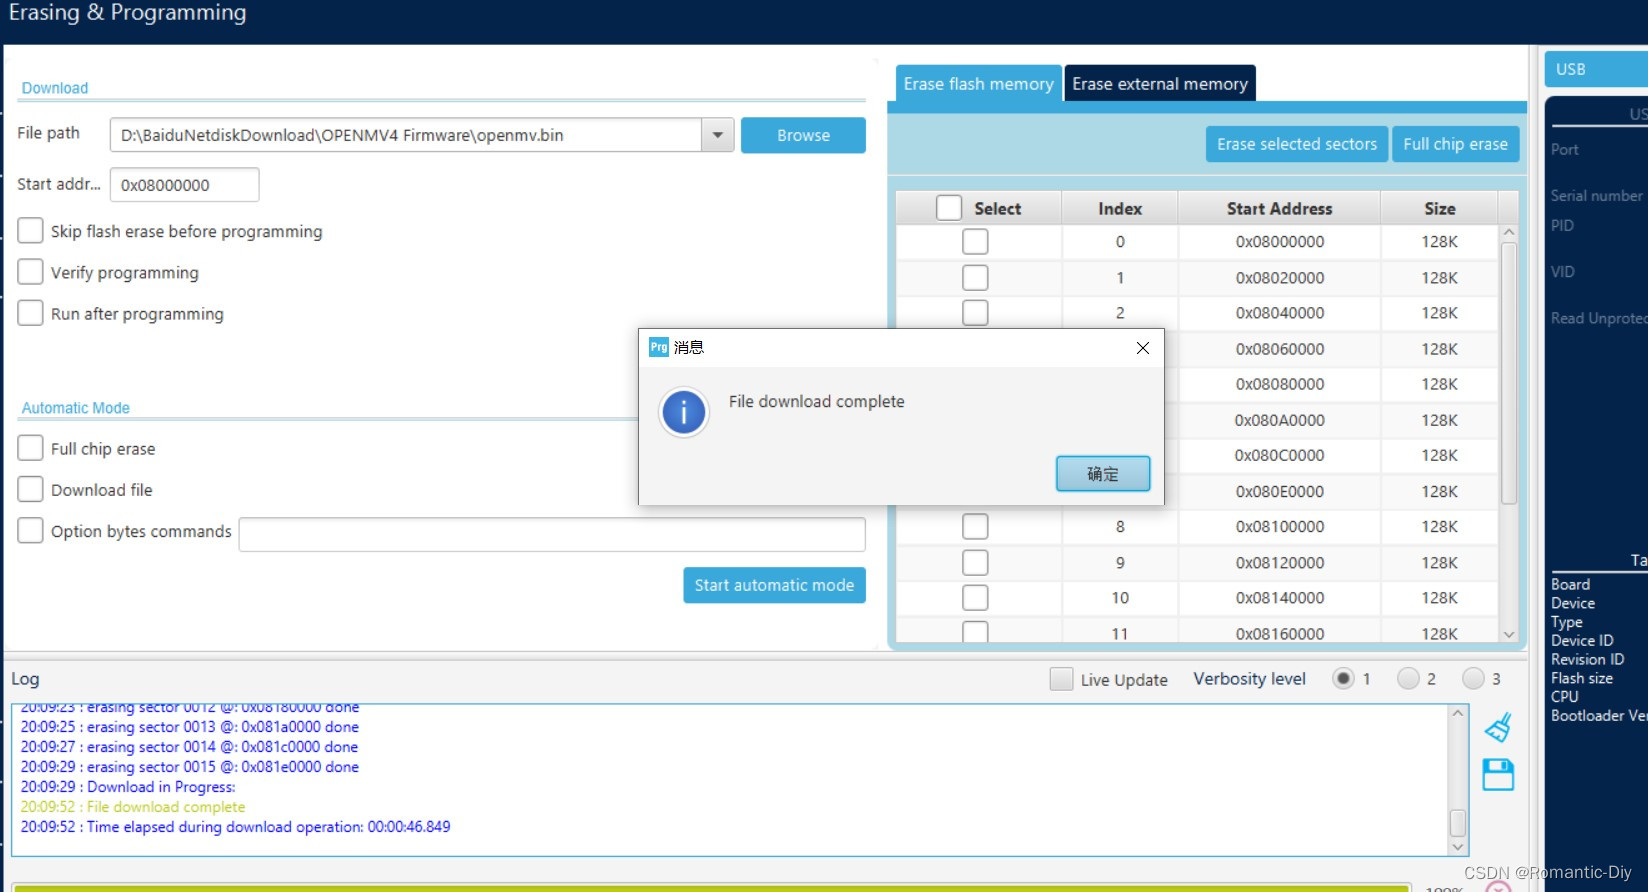
Task: Click the log line erasing sector 0015
Action: coord(190,767)
